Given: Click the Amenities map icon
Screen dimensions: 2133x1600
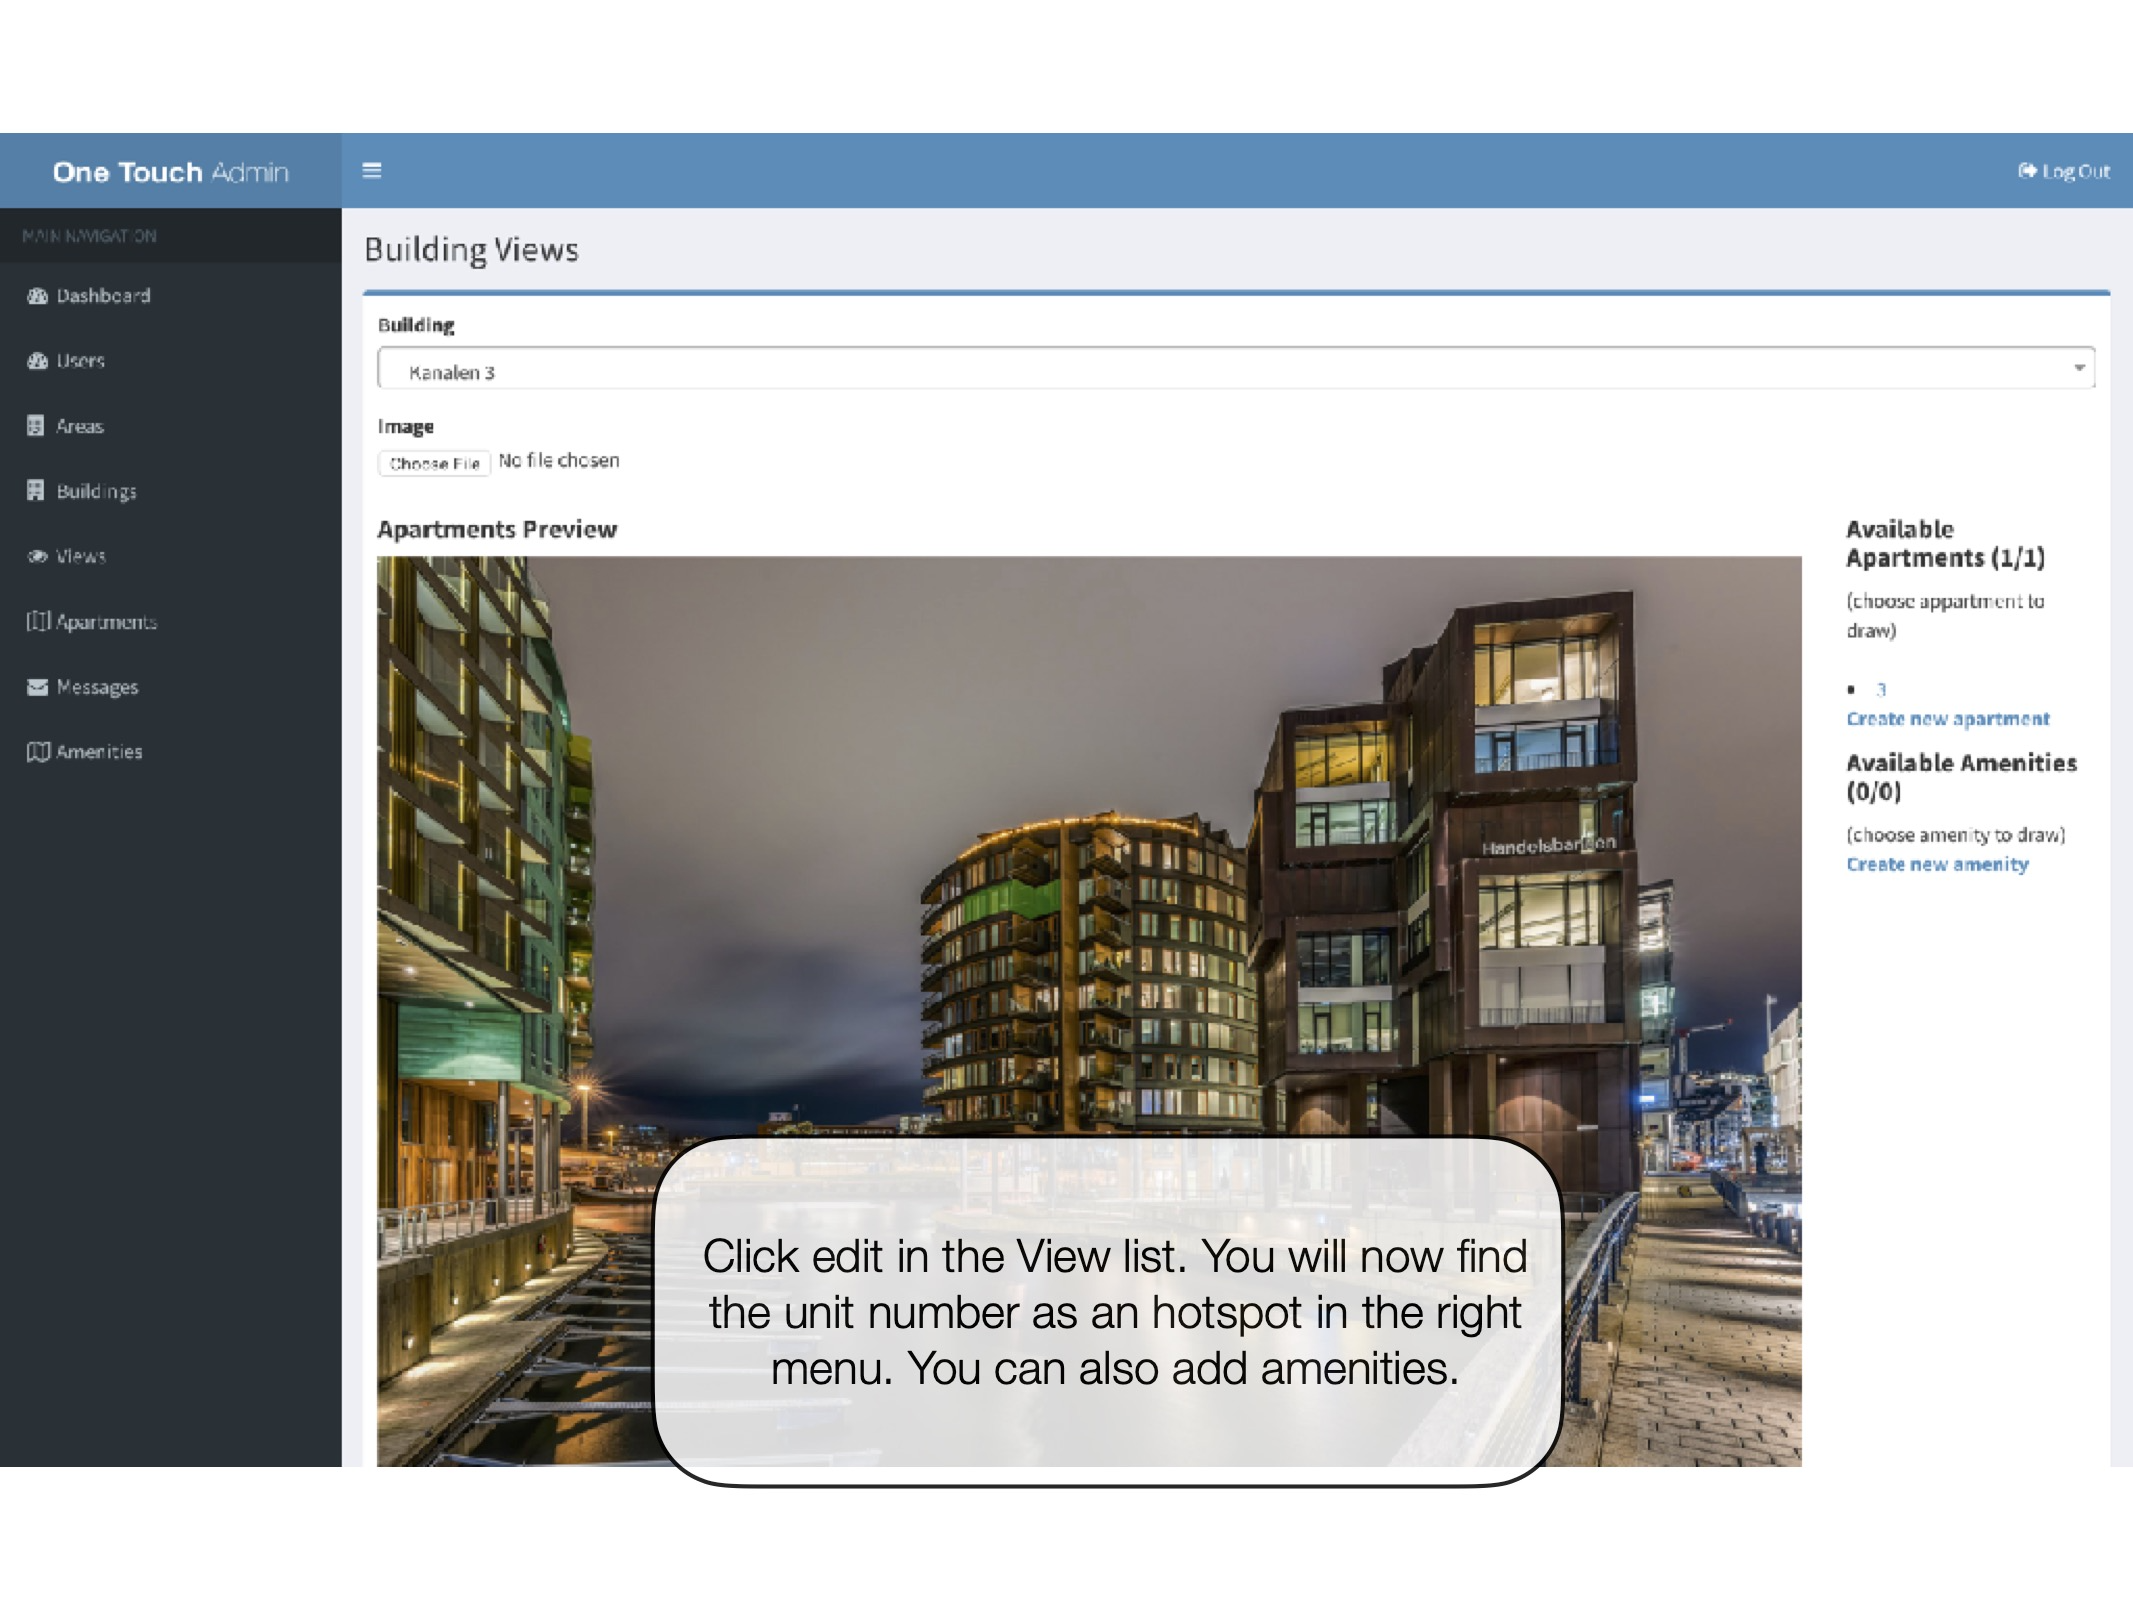Looking at the screenshot, I should point(38,752).
